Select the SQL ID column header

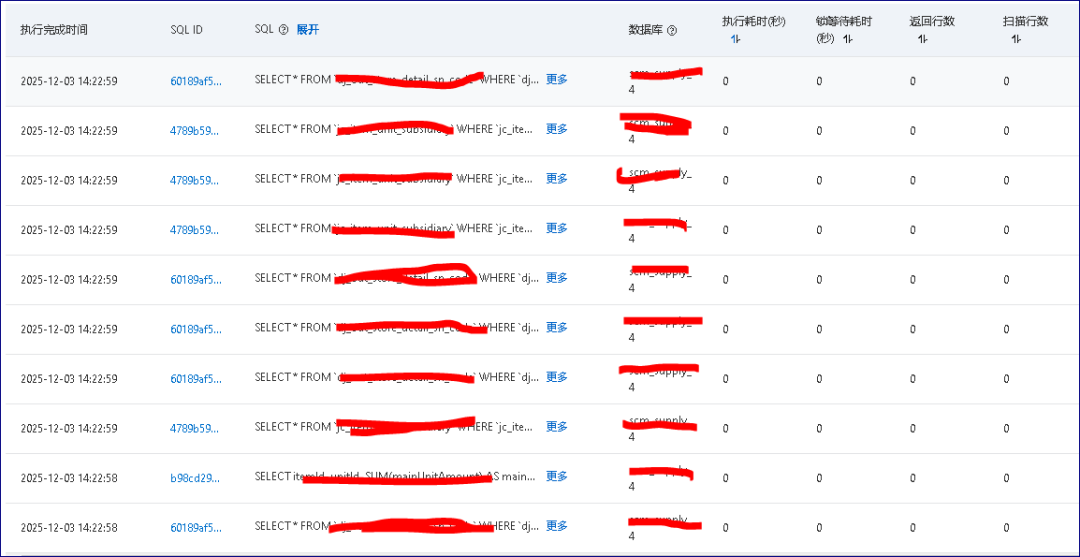tap(187, 30)
